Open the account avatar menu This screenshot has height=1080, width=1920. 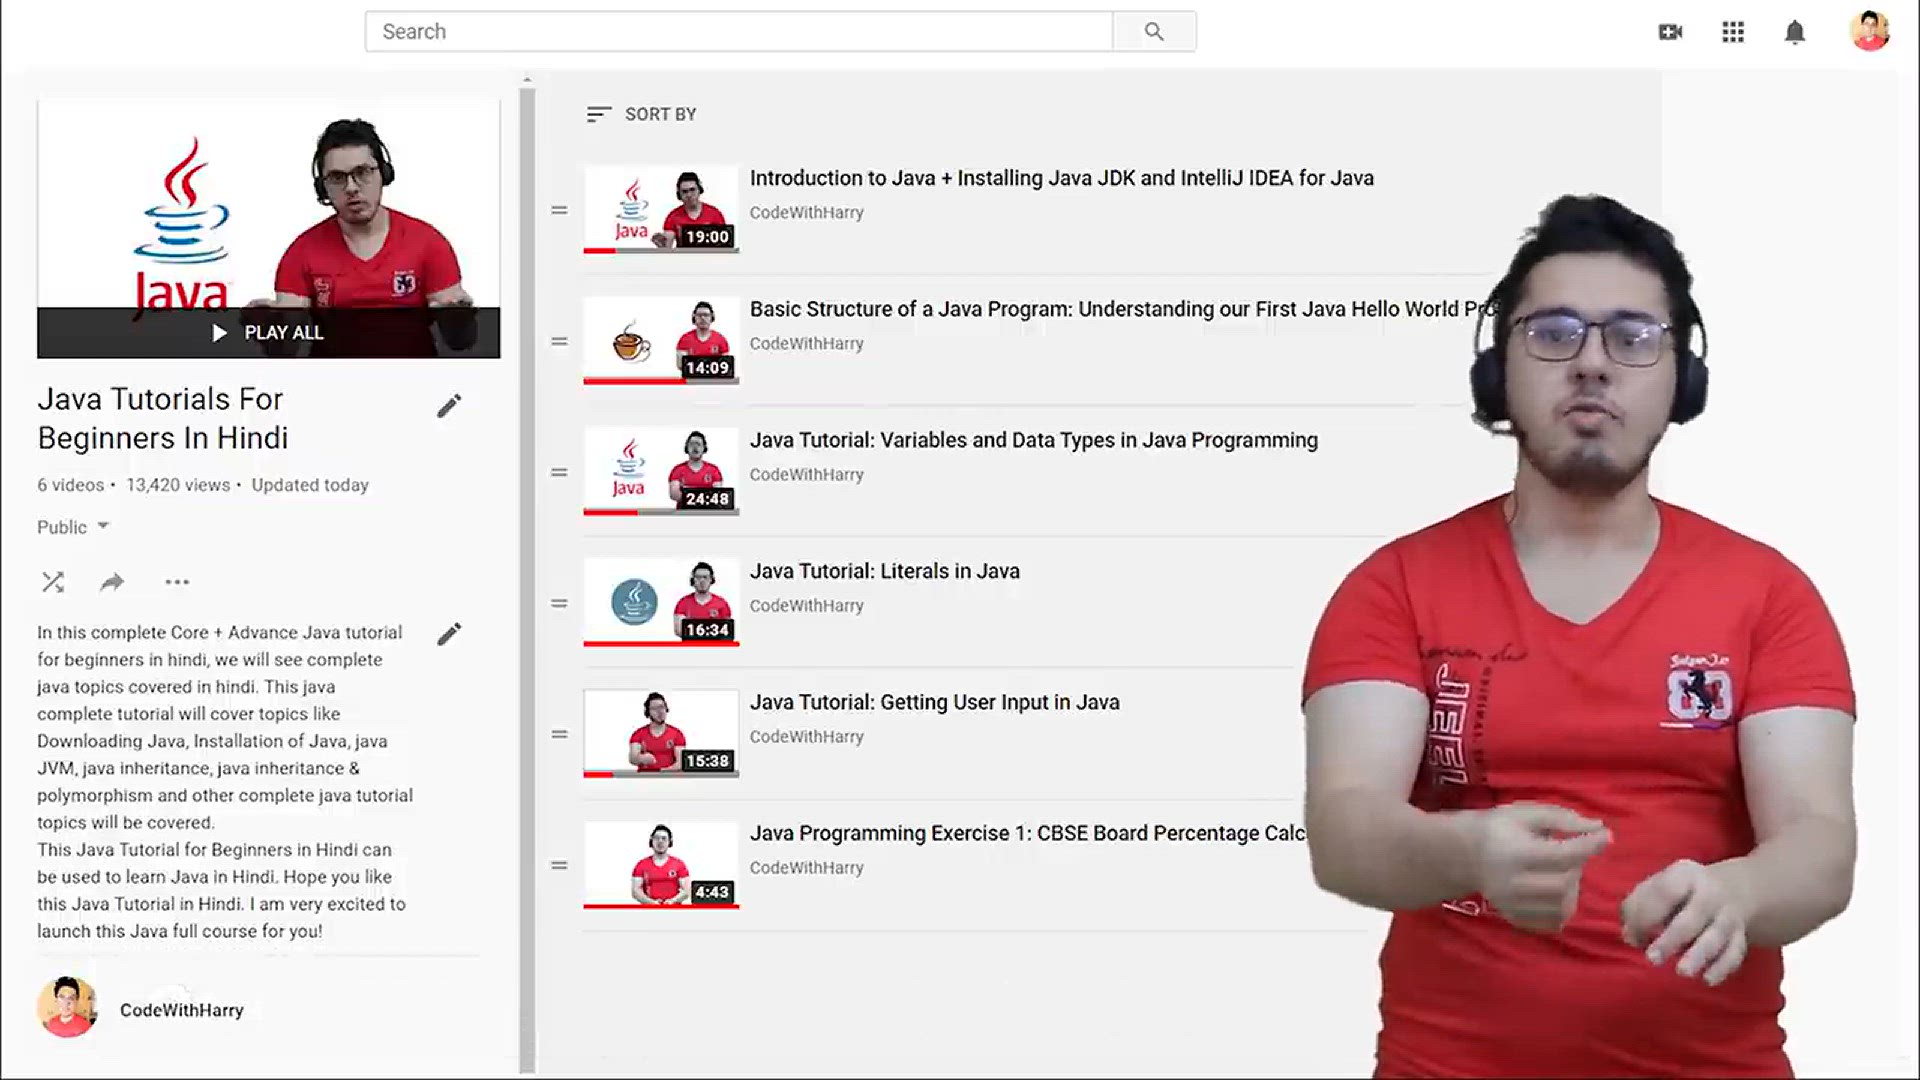click(x=1869, y=31)
